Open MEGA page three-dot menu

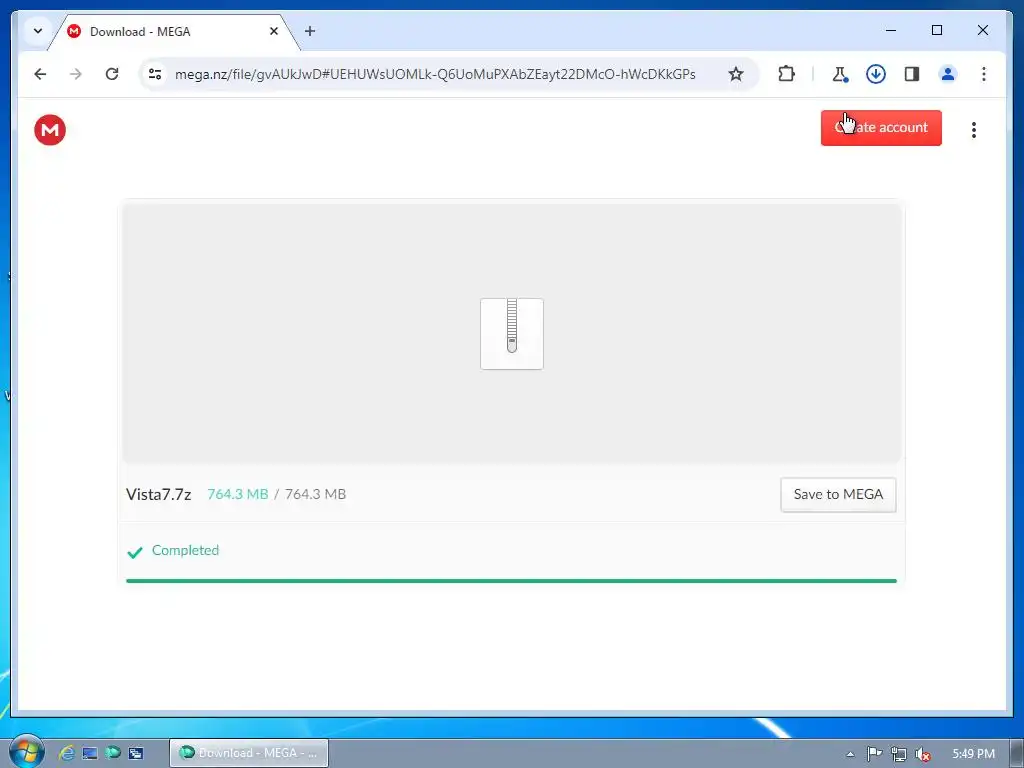tap(974, 130)
